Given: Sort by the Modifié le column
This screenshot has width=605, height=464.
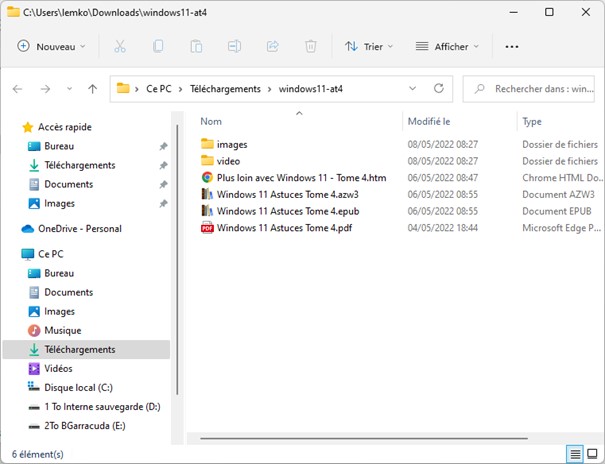Looking at the screenshot, I should click(x=431, y=121).
